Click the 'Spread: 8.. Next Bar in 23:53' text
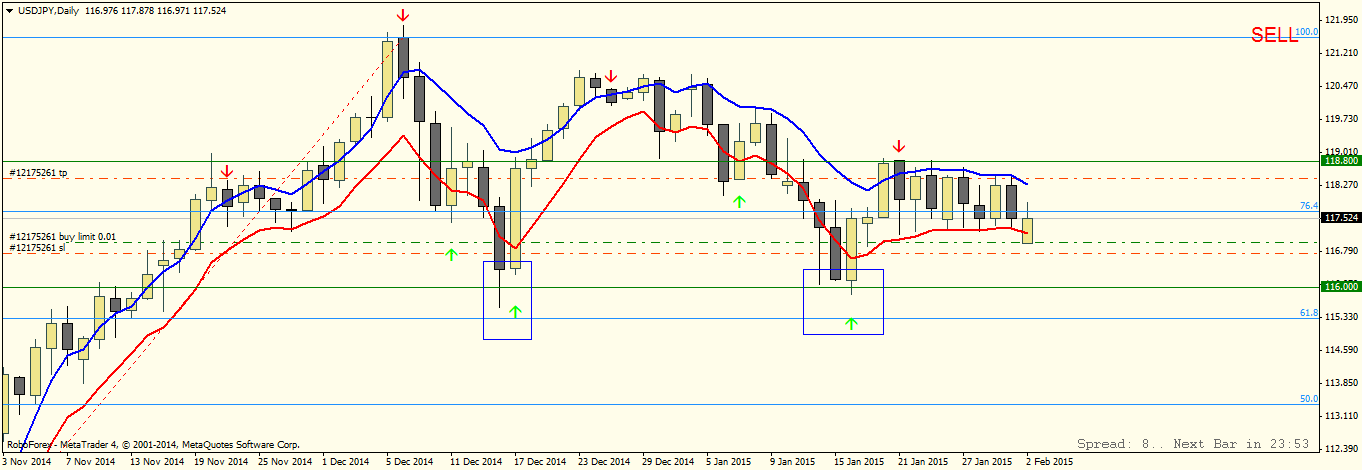The height and width of the screenshot is (470, 1362). (x=1194, y=443)
